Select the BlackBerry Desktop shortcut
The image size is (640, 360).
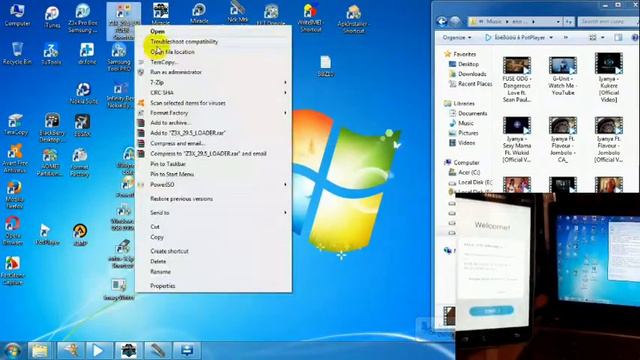tap(52, 127)
